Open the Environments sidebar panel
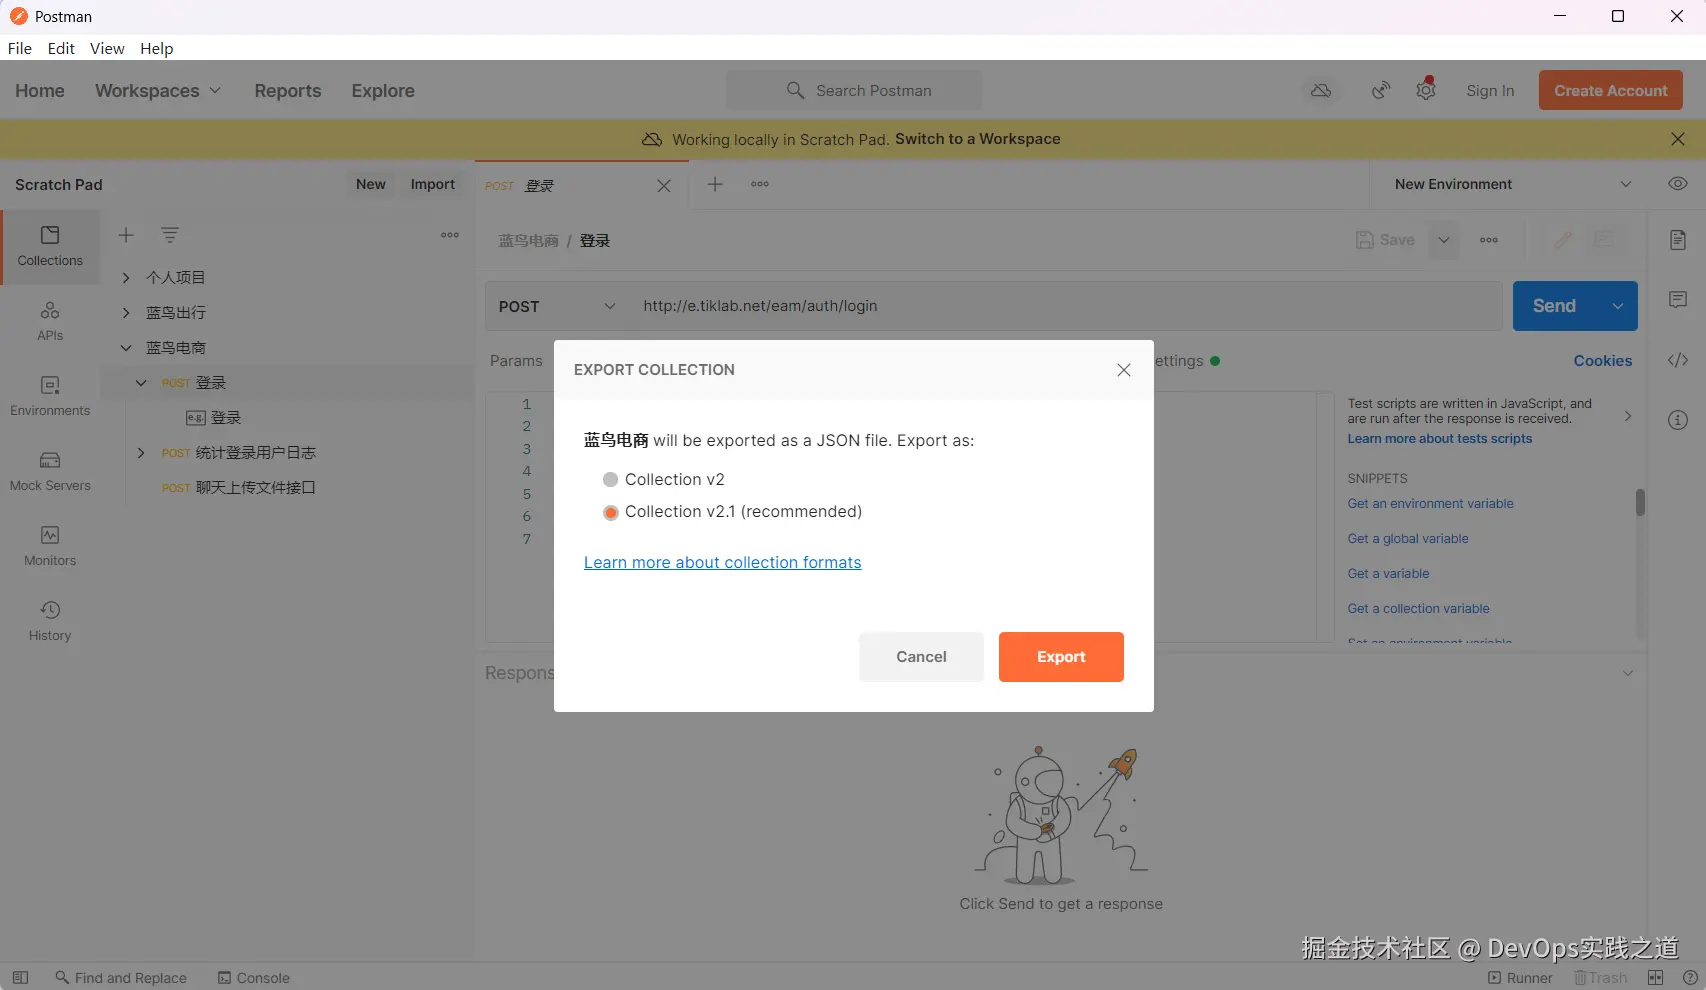 click(50, 396)
